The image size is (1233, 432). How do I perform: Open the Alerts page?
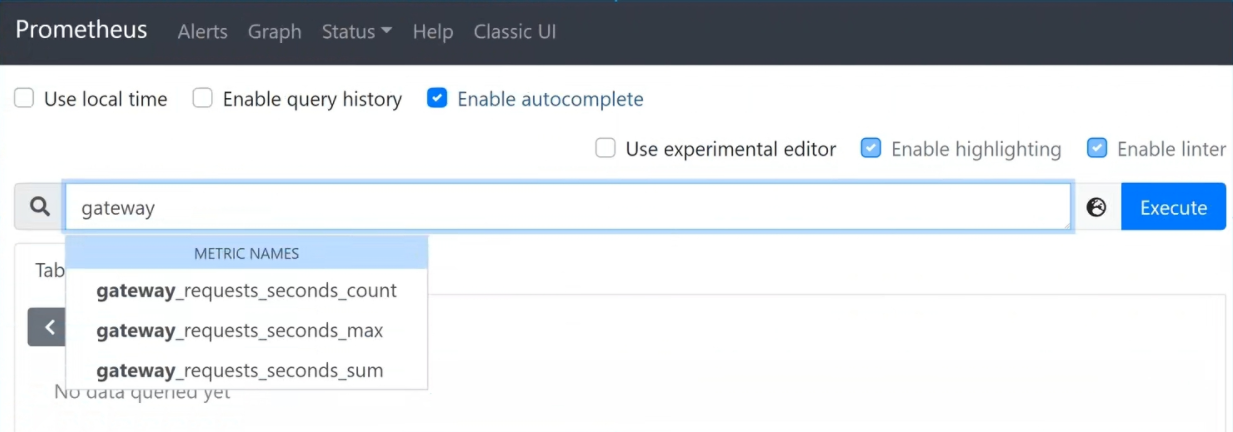click(x=202, y=32)
